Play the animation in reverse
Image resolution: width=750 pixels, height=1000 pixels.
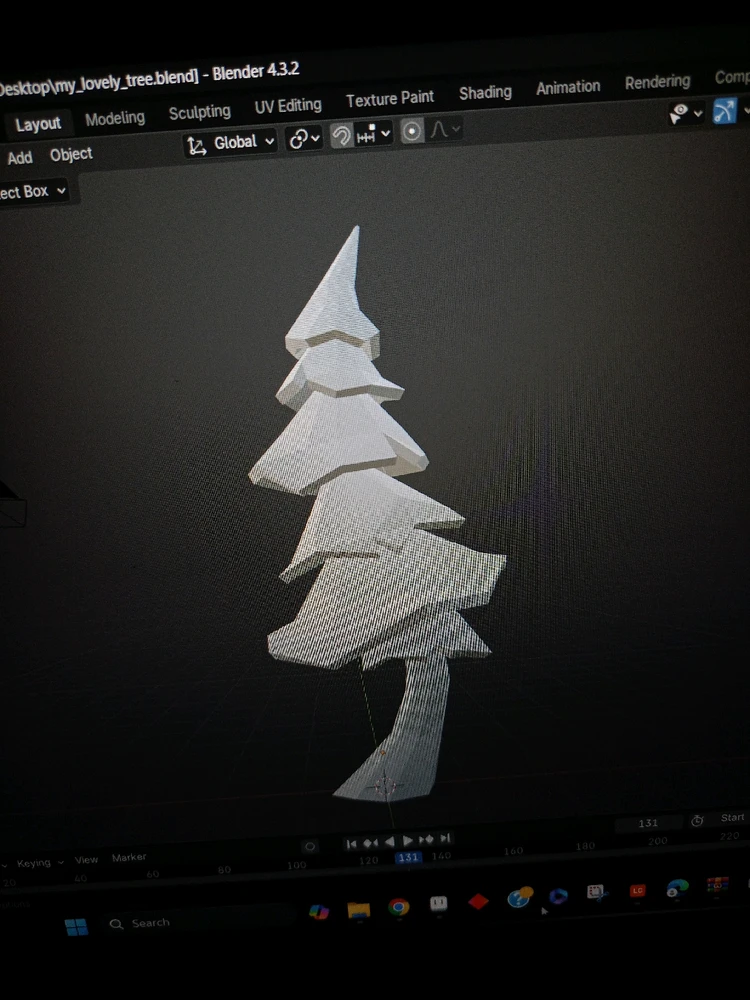[x=390, y=842]
